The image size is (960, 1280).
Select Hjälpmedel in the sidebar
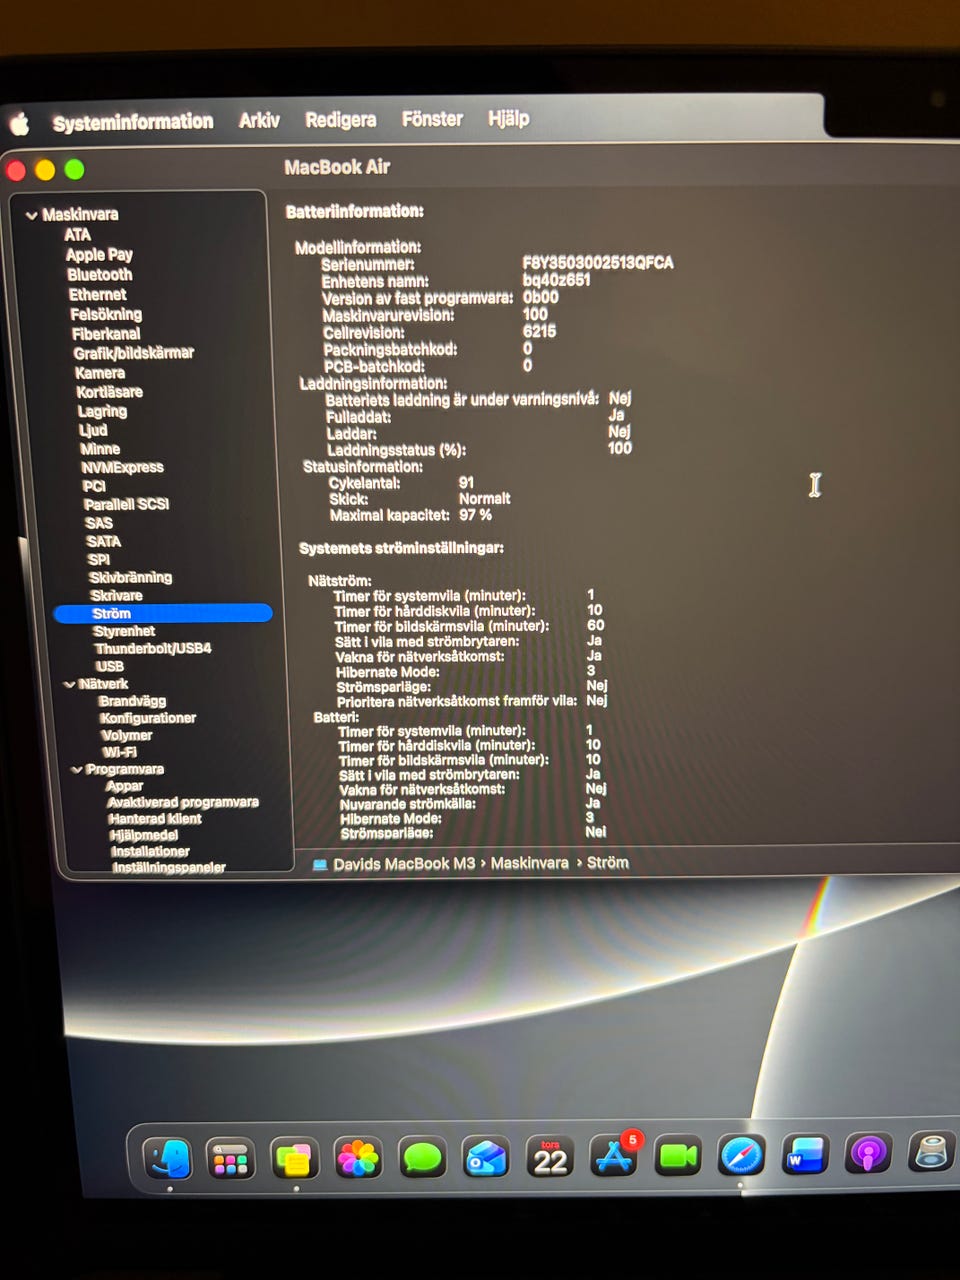(144, 835)
